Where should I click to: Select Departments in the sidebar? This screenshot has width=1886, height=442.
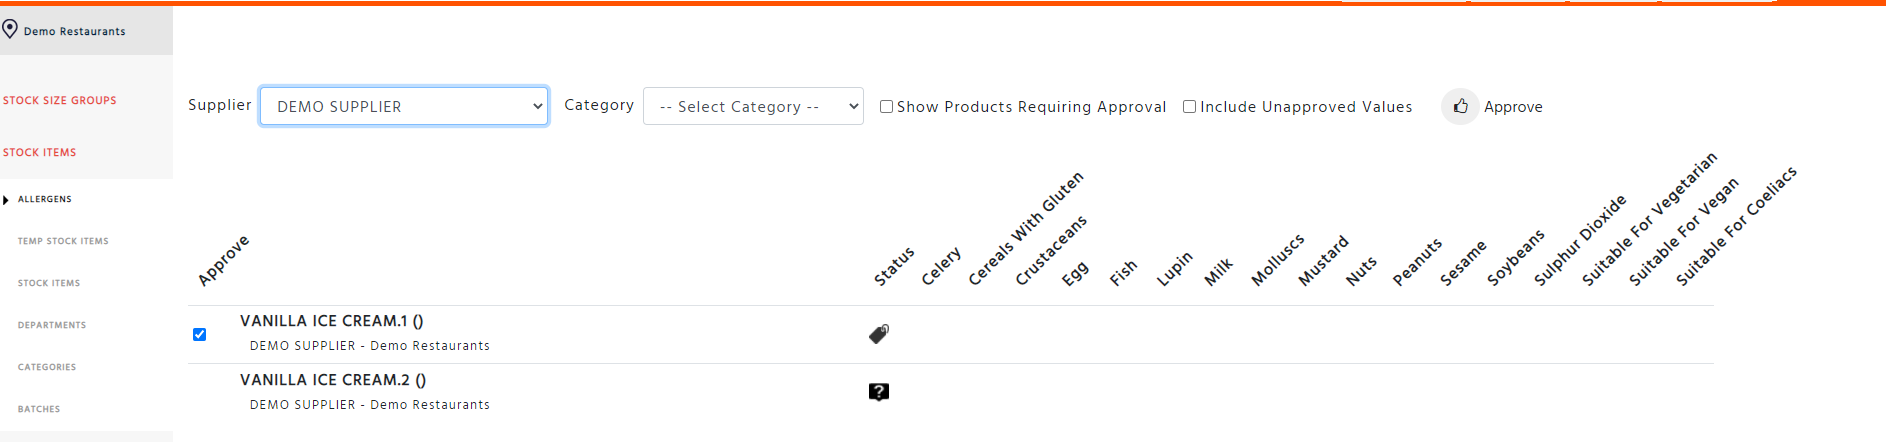pos(52,325)
